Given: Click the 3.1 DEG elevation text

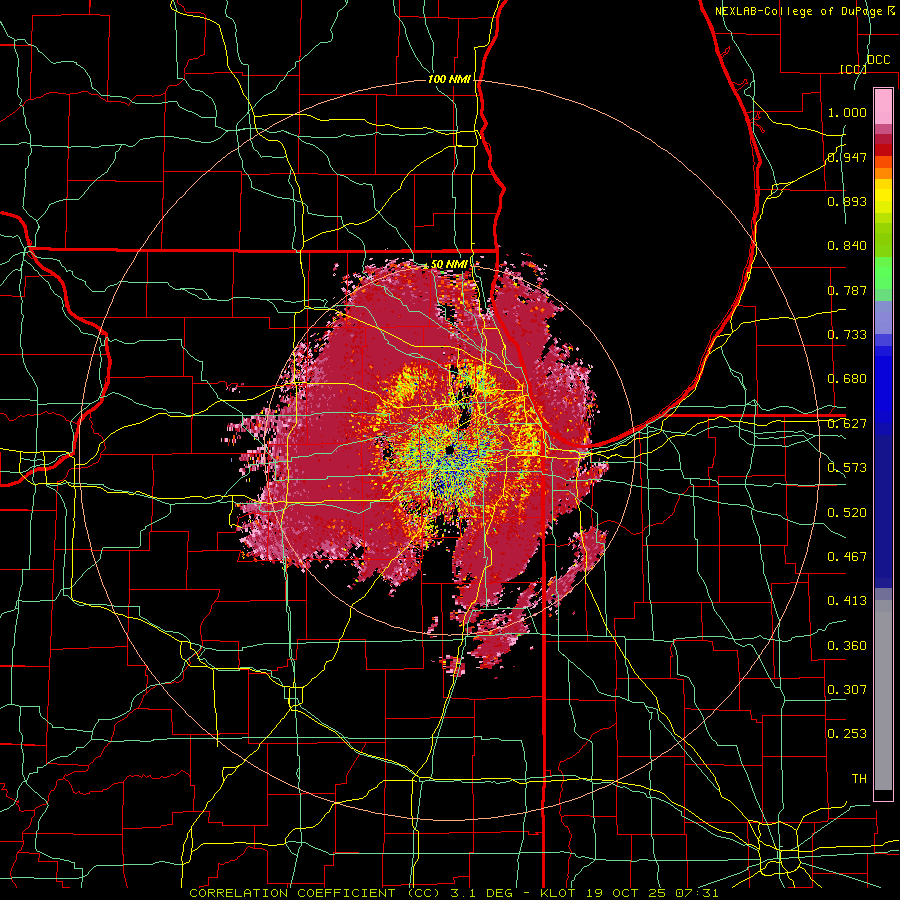Looking at the screenshot, I should (482, 893).
